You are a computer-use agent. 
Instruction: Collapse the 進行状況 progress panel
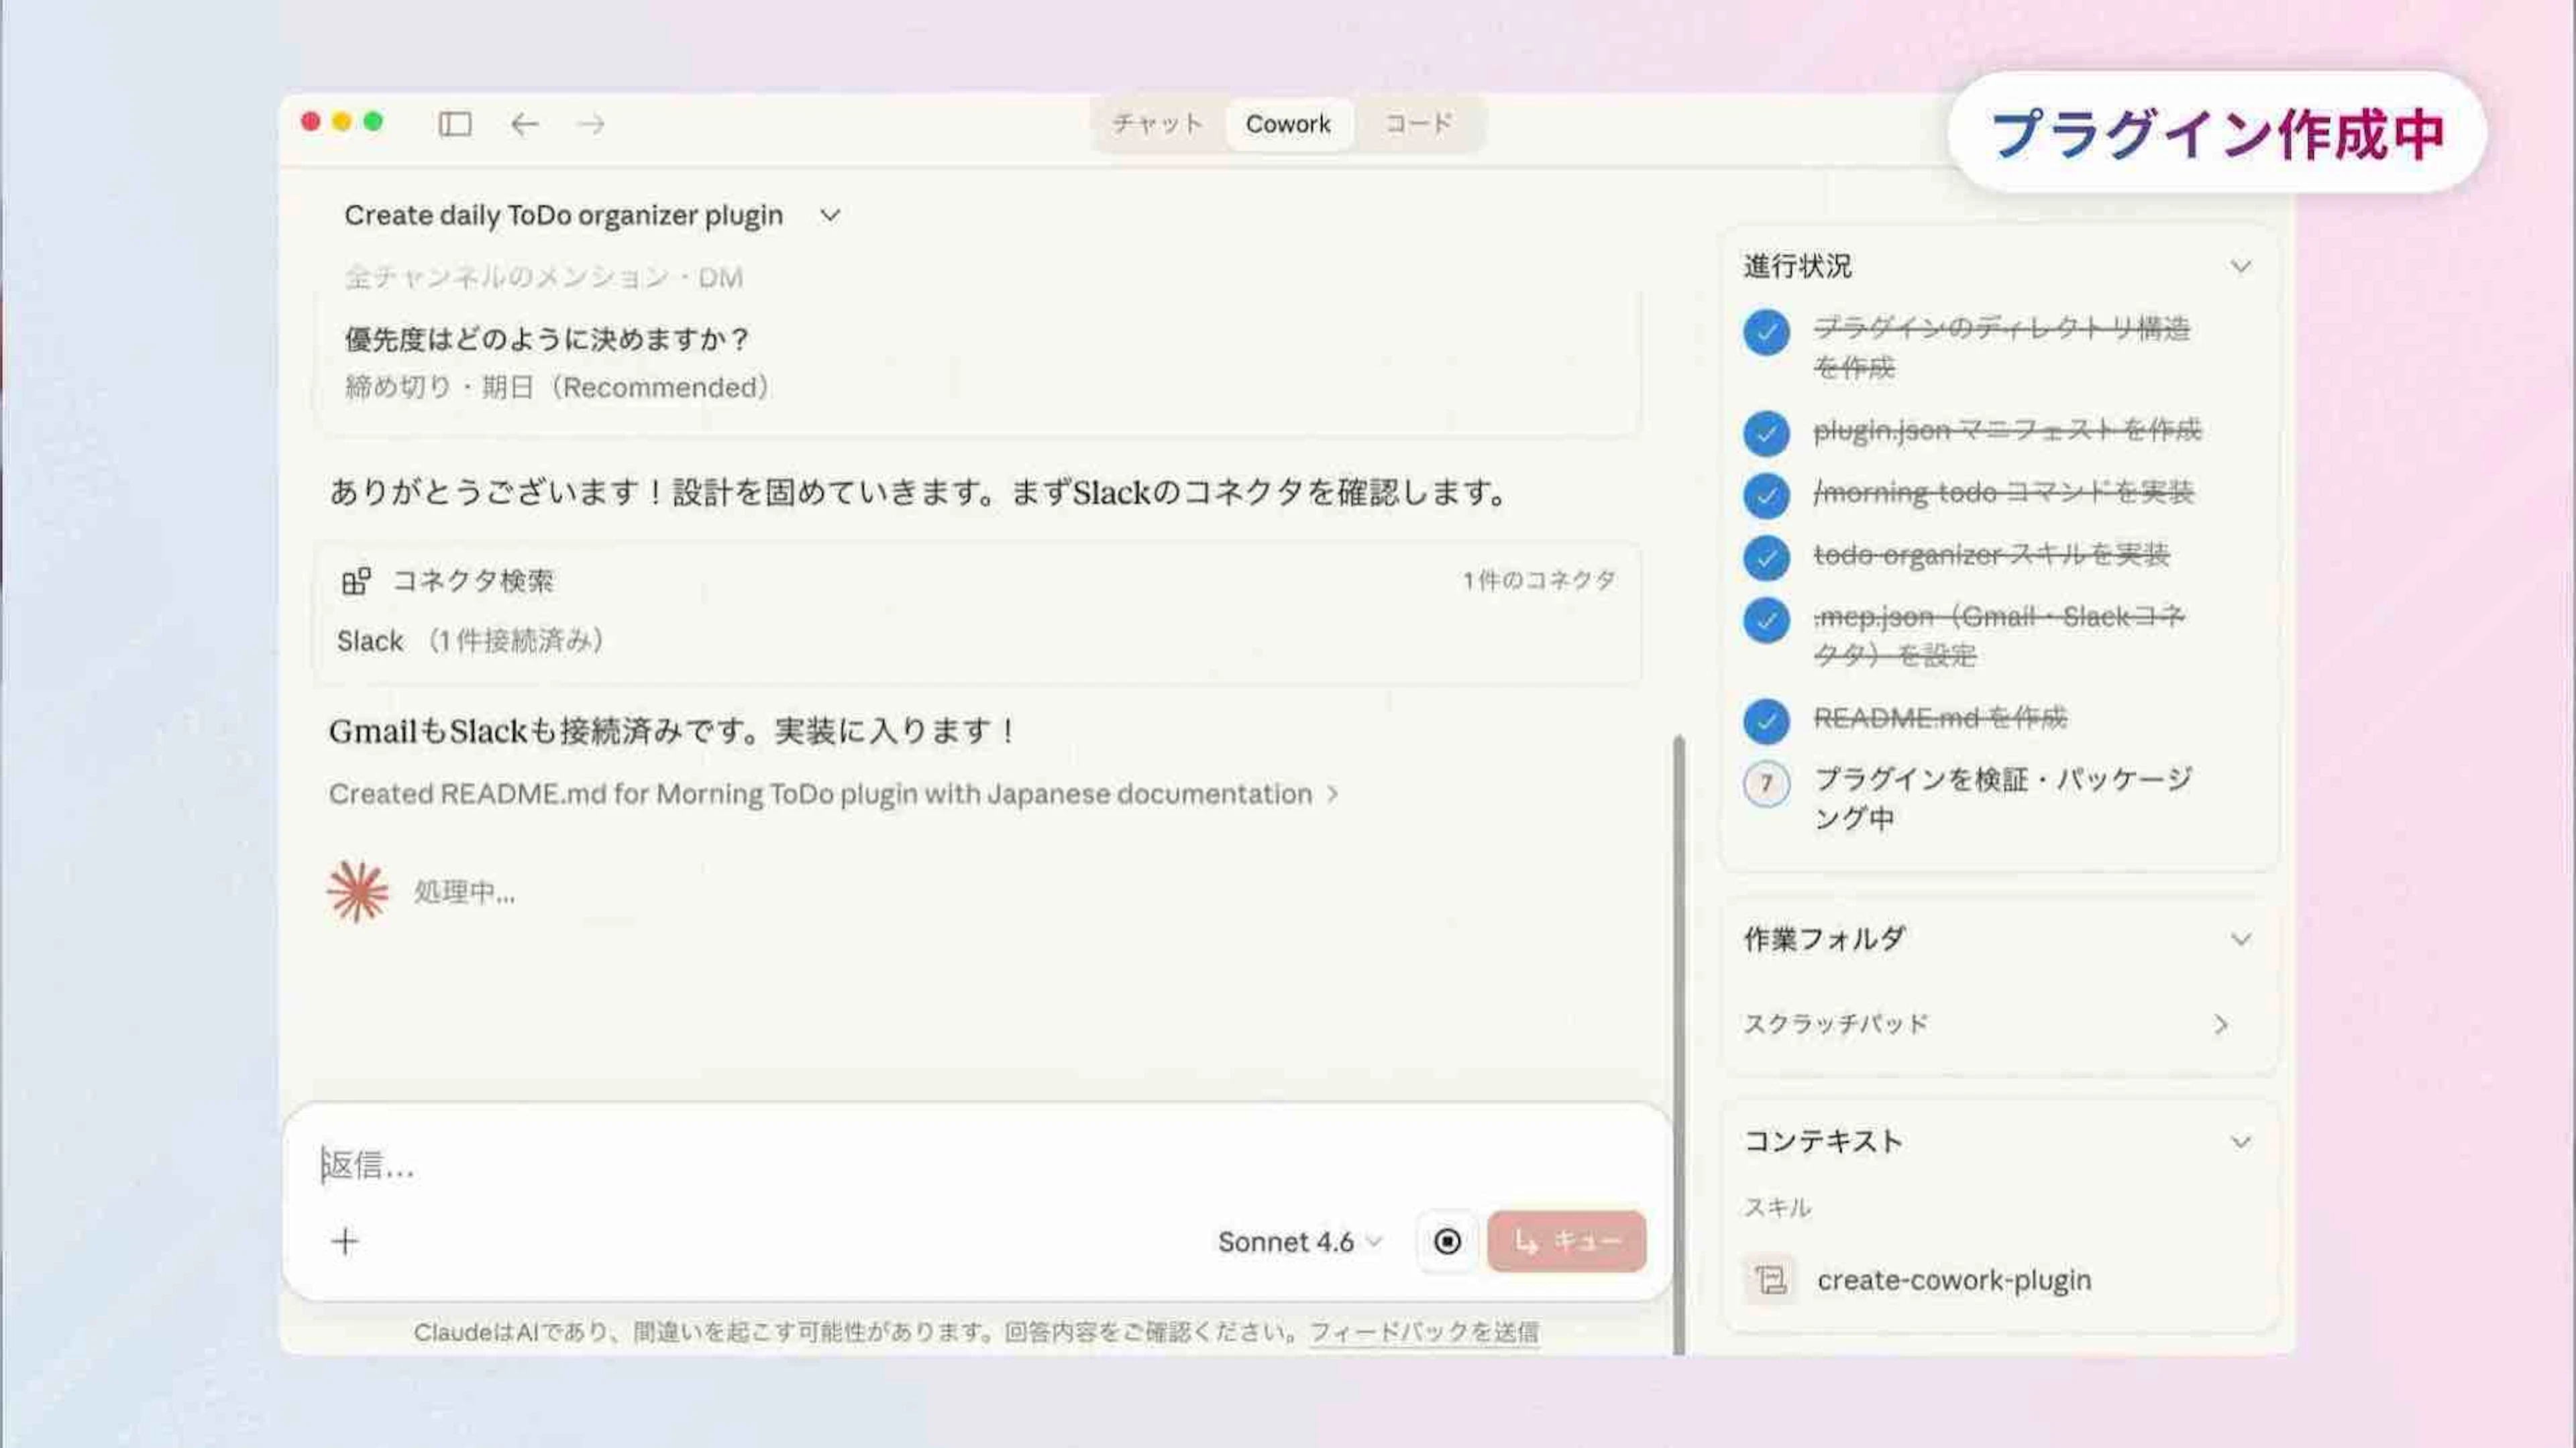2240,267
